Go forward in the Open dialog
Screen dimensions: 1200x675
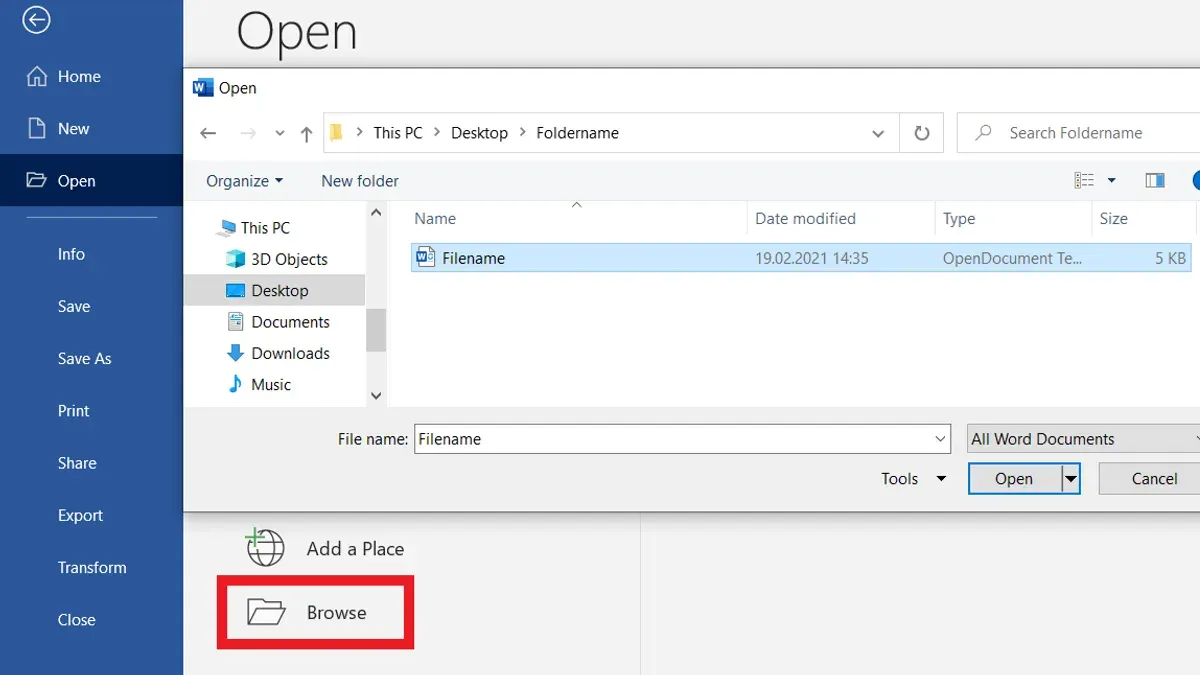pyautogui.click(x=248, y=133)
